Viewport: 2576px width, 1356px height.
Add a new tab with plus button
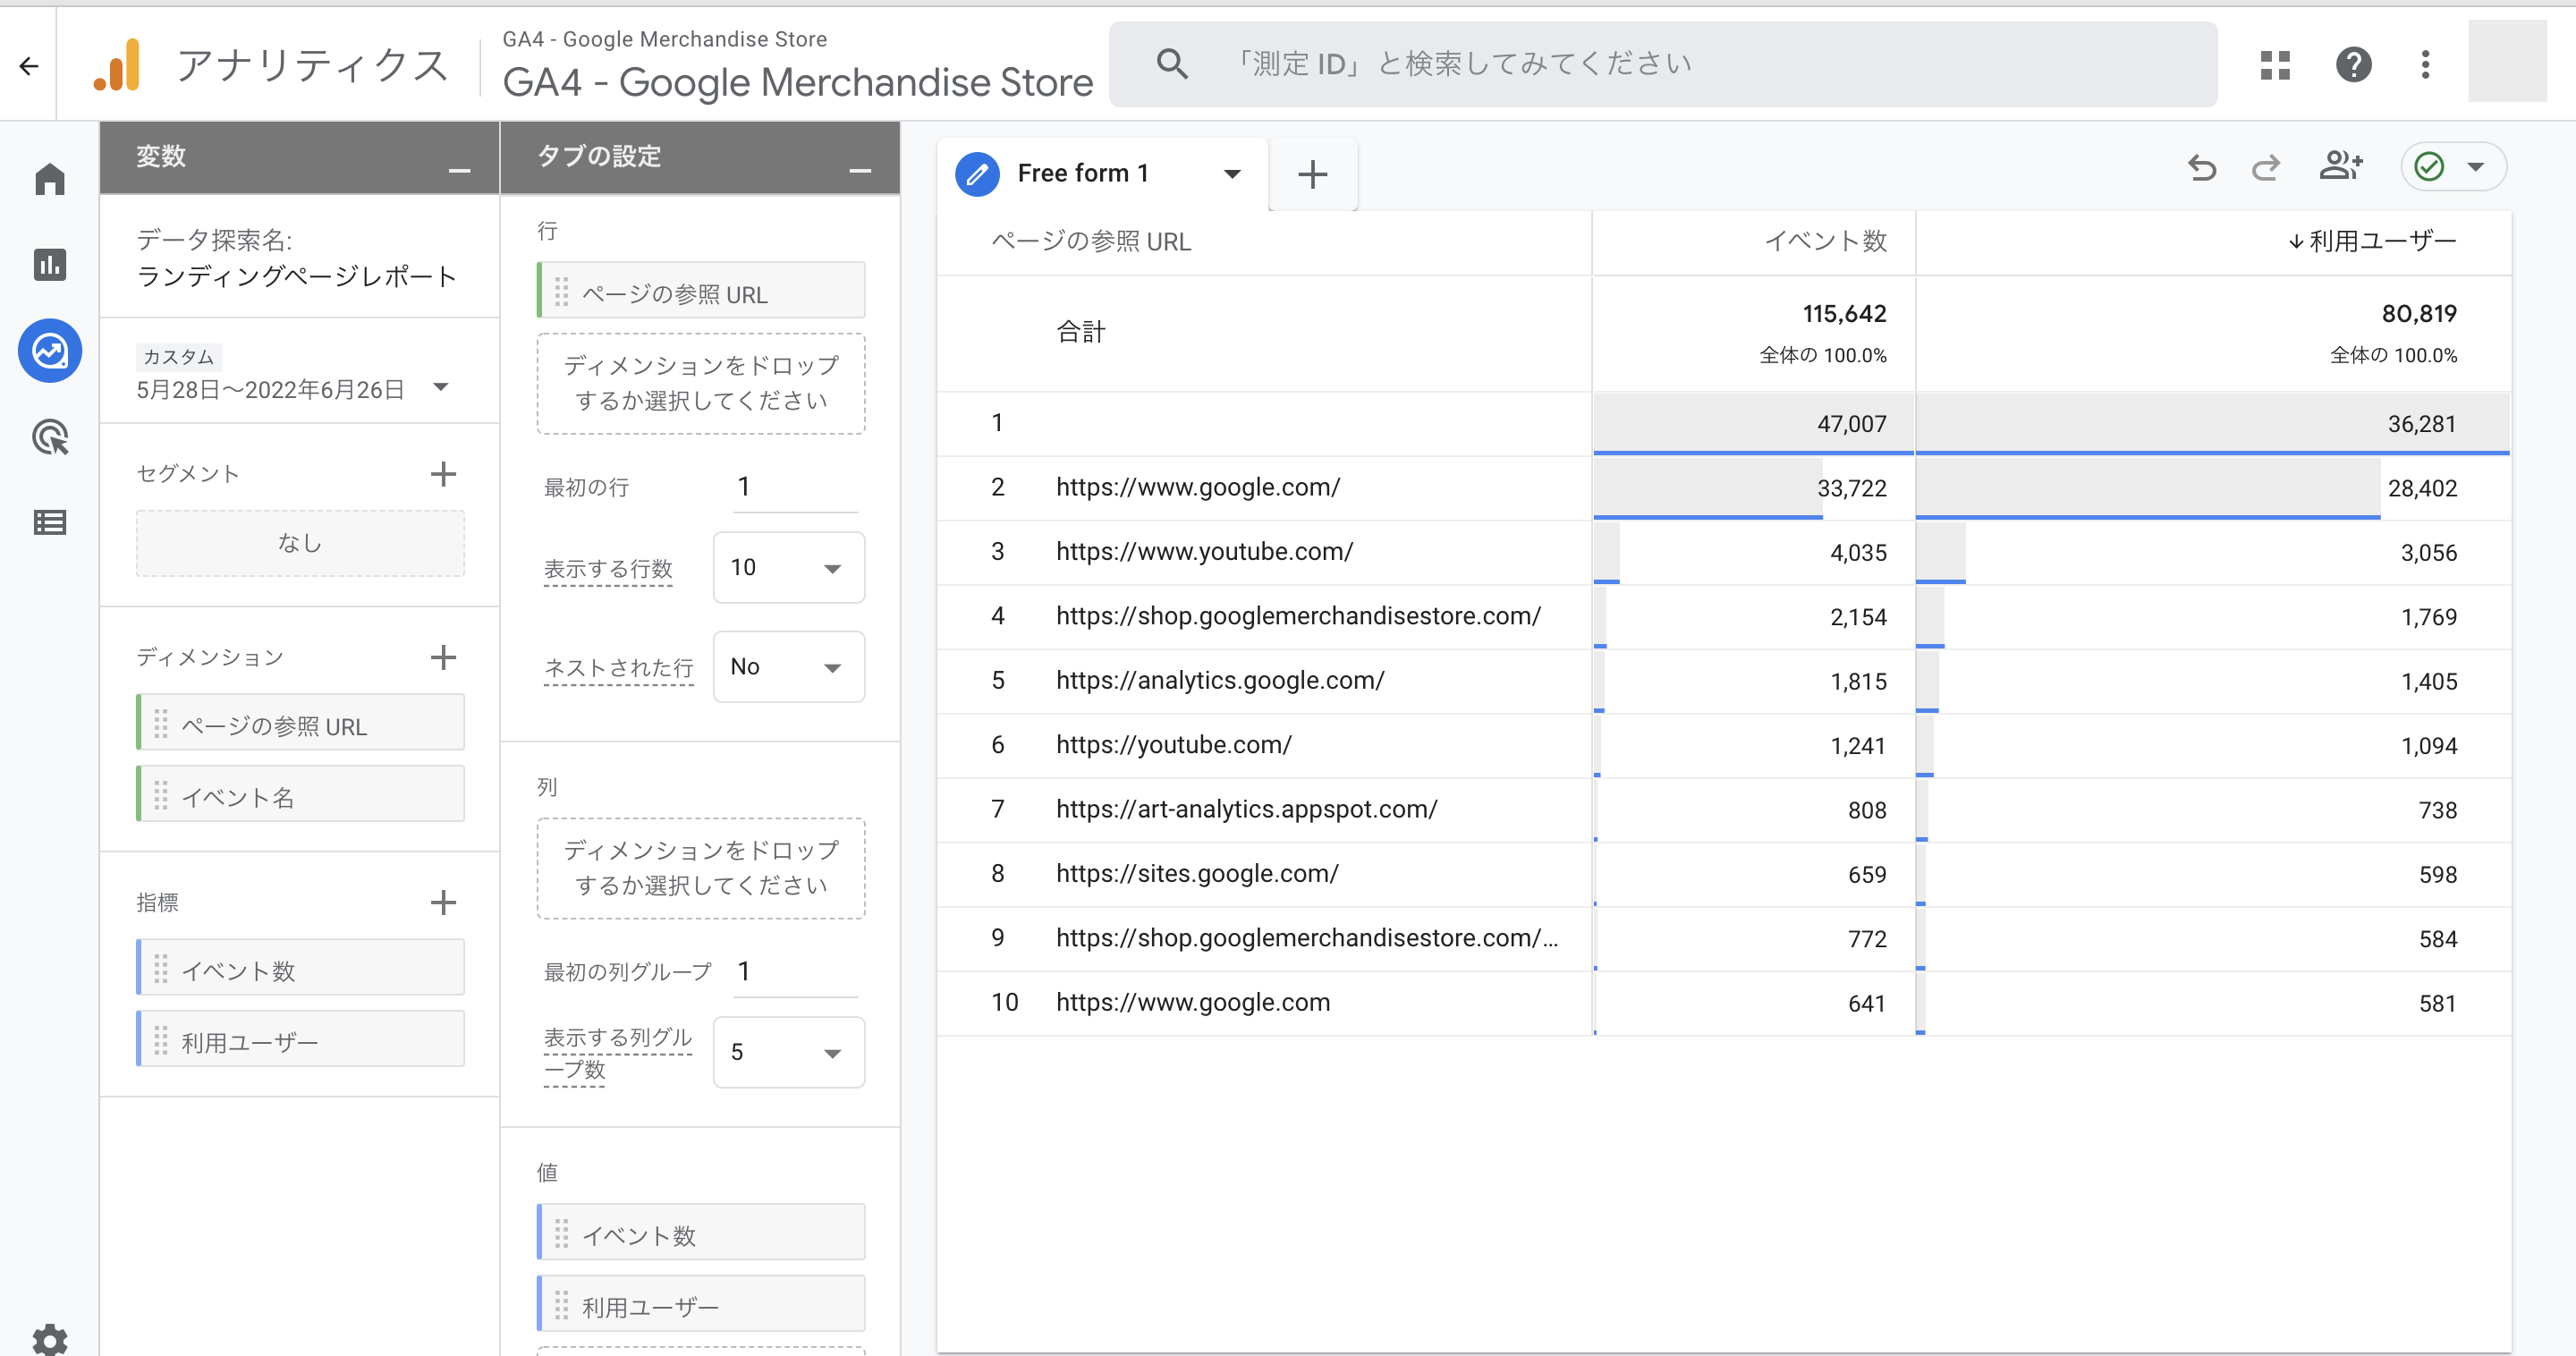point(1313,174)
